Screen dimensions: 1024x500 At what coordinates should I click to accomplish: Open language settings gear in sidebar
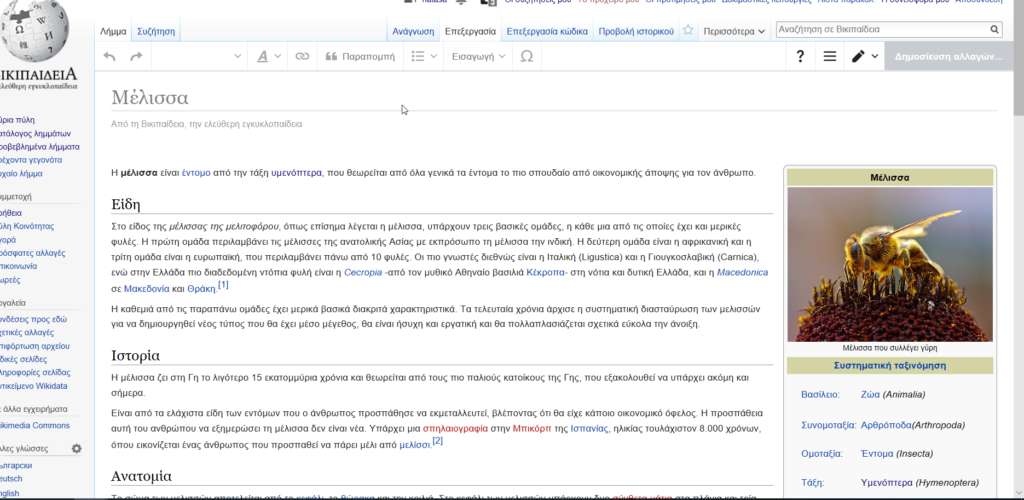pos(76,449)
